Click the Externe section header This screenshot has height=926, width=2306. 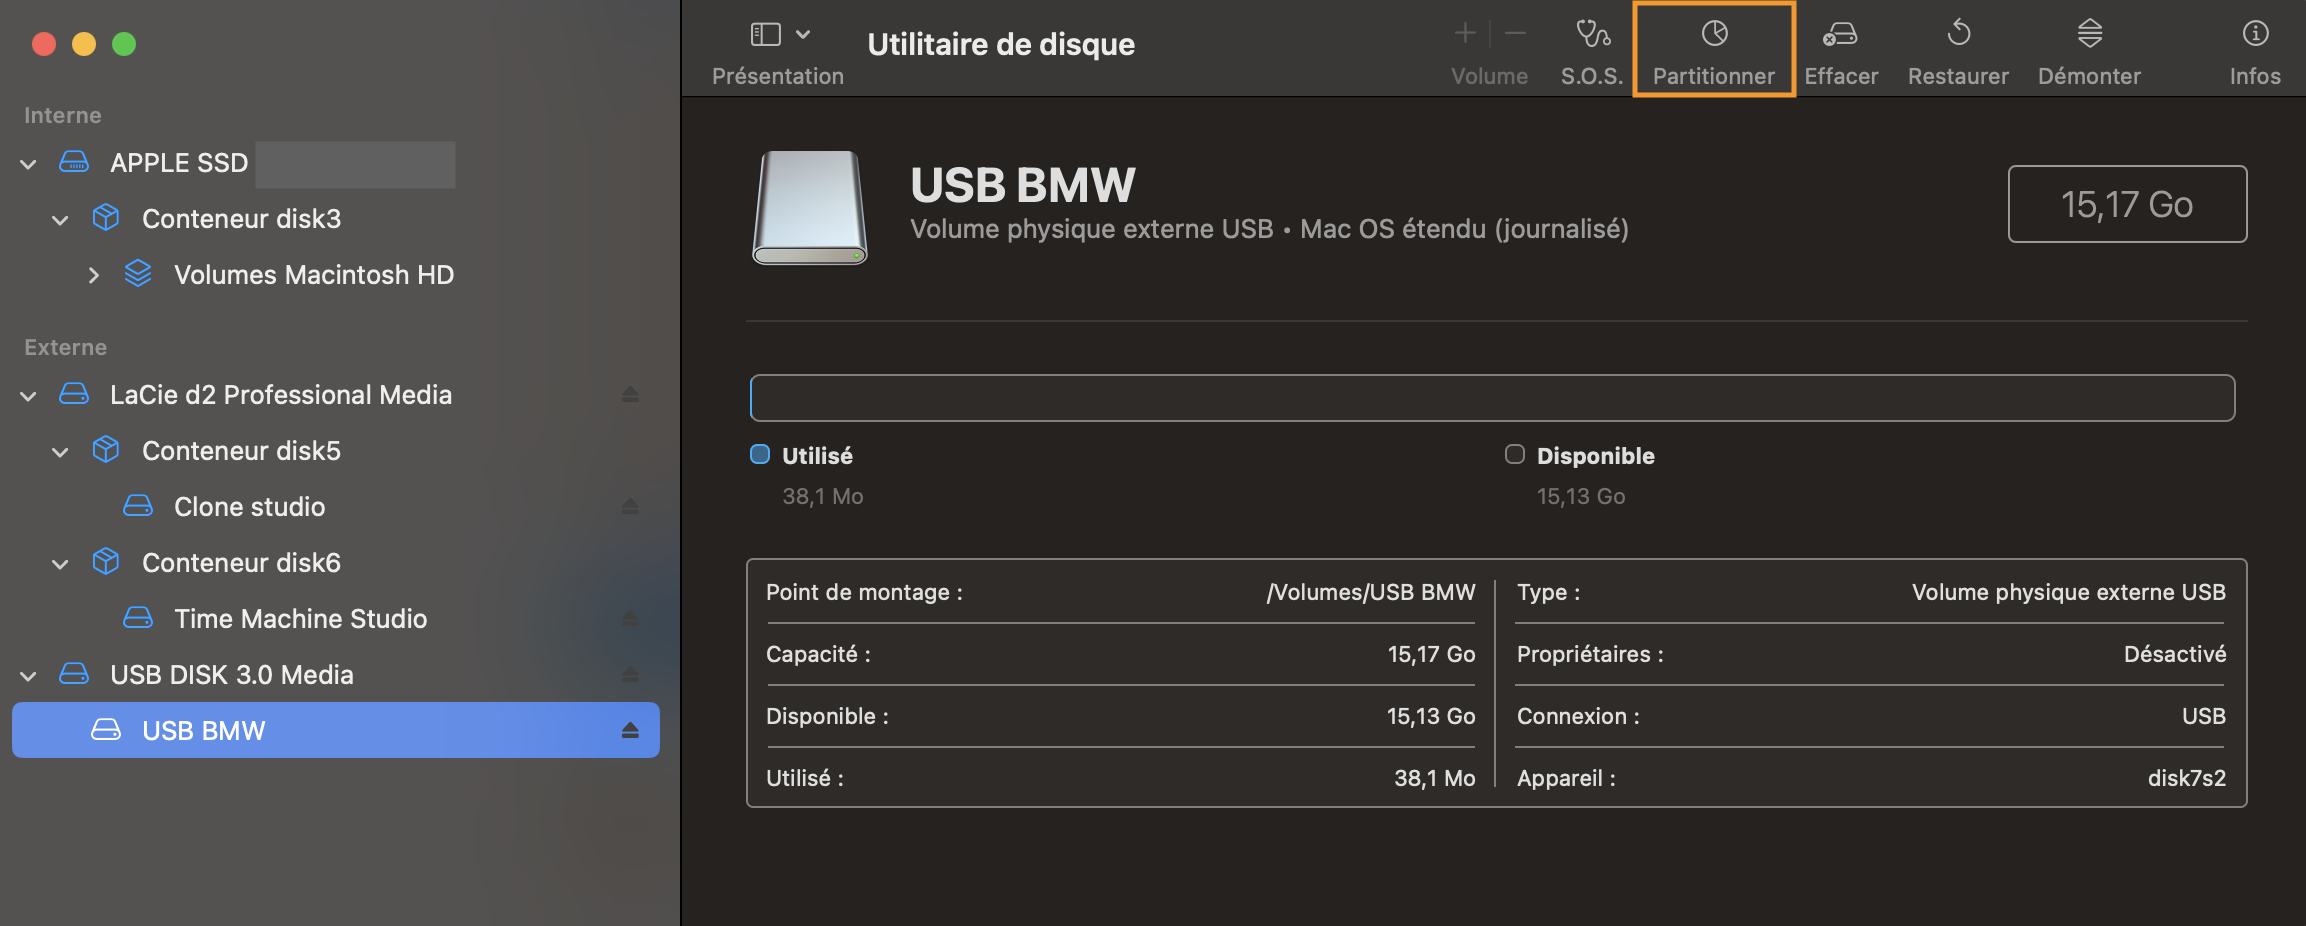click(x=65, y=347)
